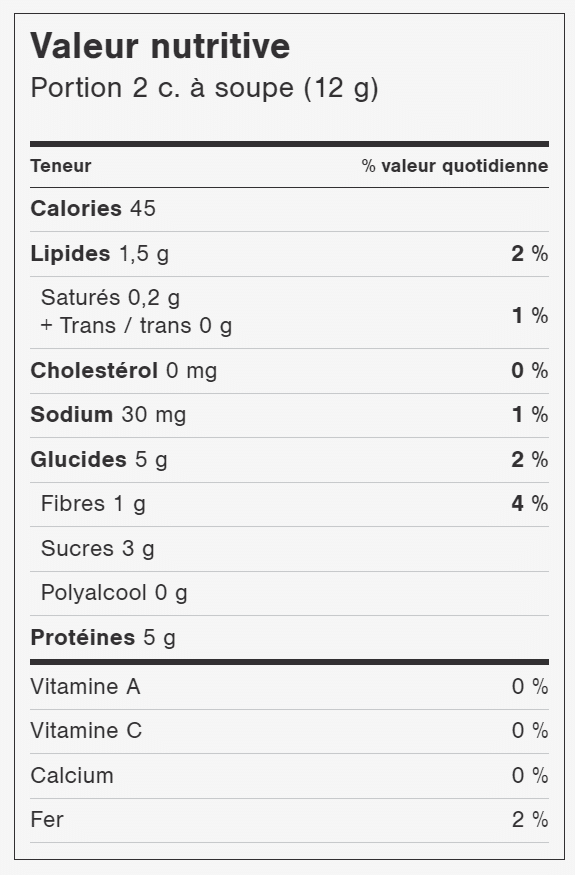Screen dimensions: 575x875
Task: Click the Lipides 2 % value
Action: (530, 254)
